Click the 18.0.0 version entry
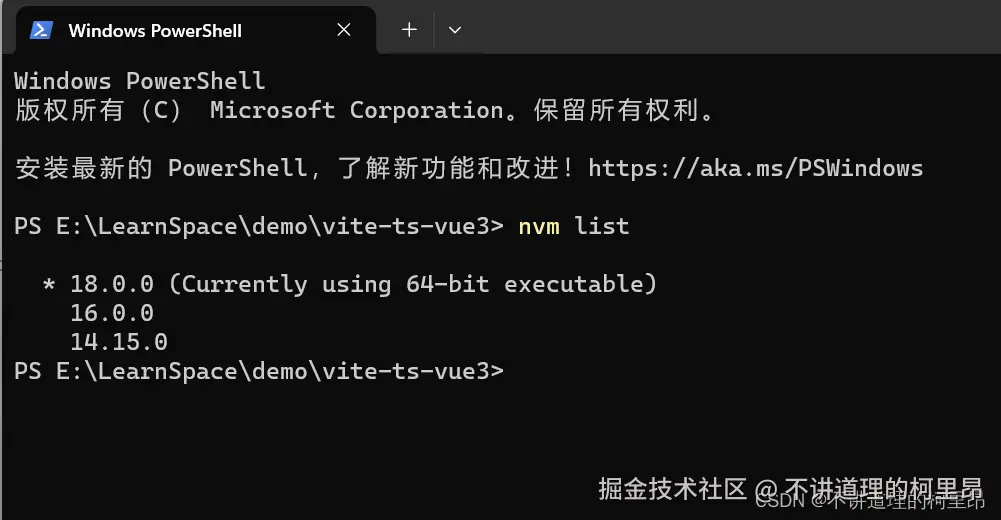Viewport: 1001px width, 520px height. click(x=111, y=284)
